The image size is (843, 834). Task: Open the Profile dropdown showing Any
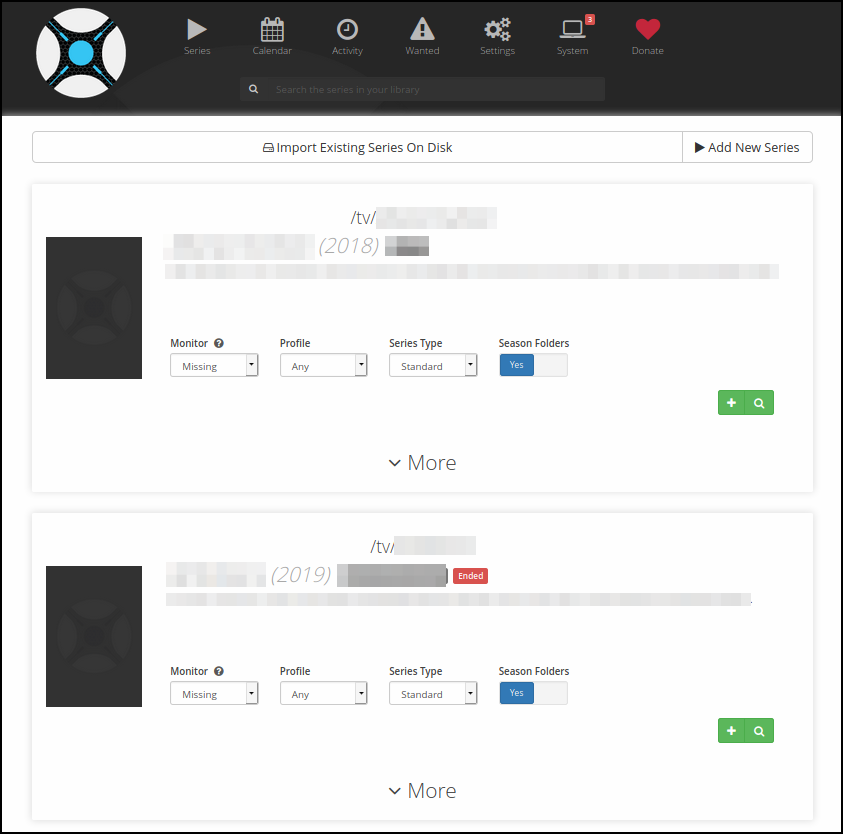[x=323, y=365]
